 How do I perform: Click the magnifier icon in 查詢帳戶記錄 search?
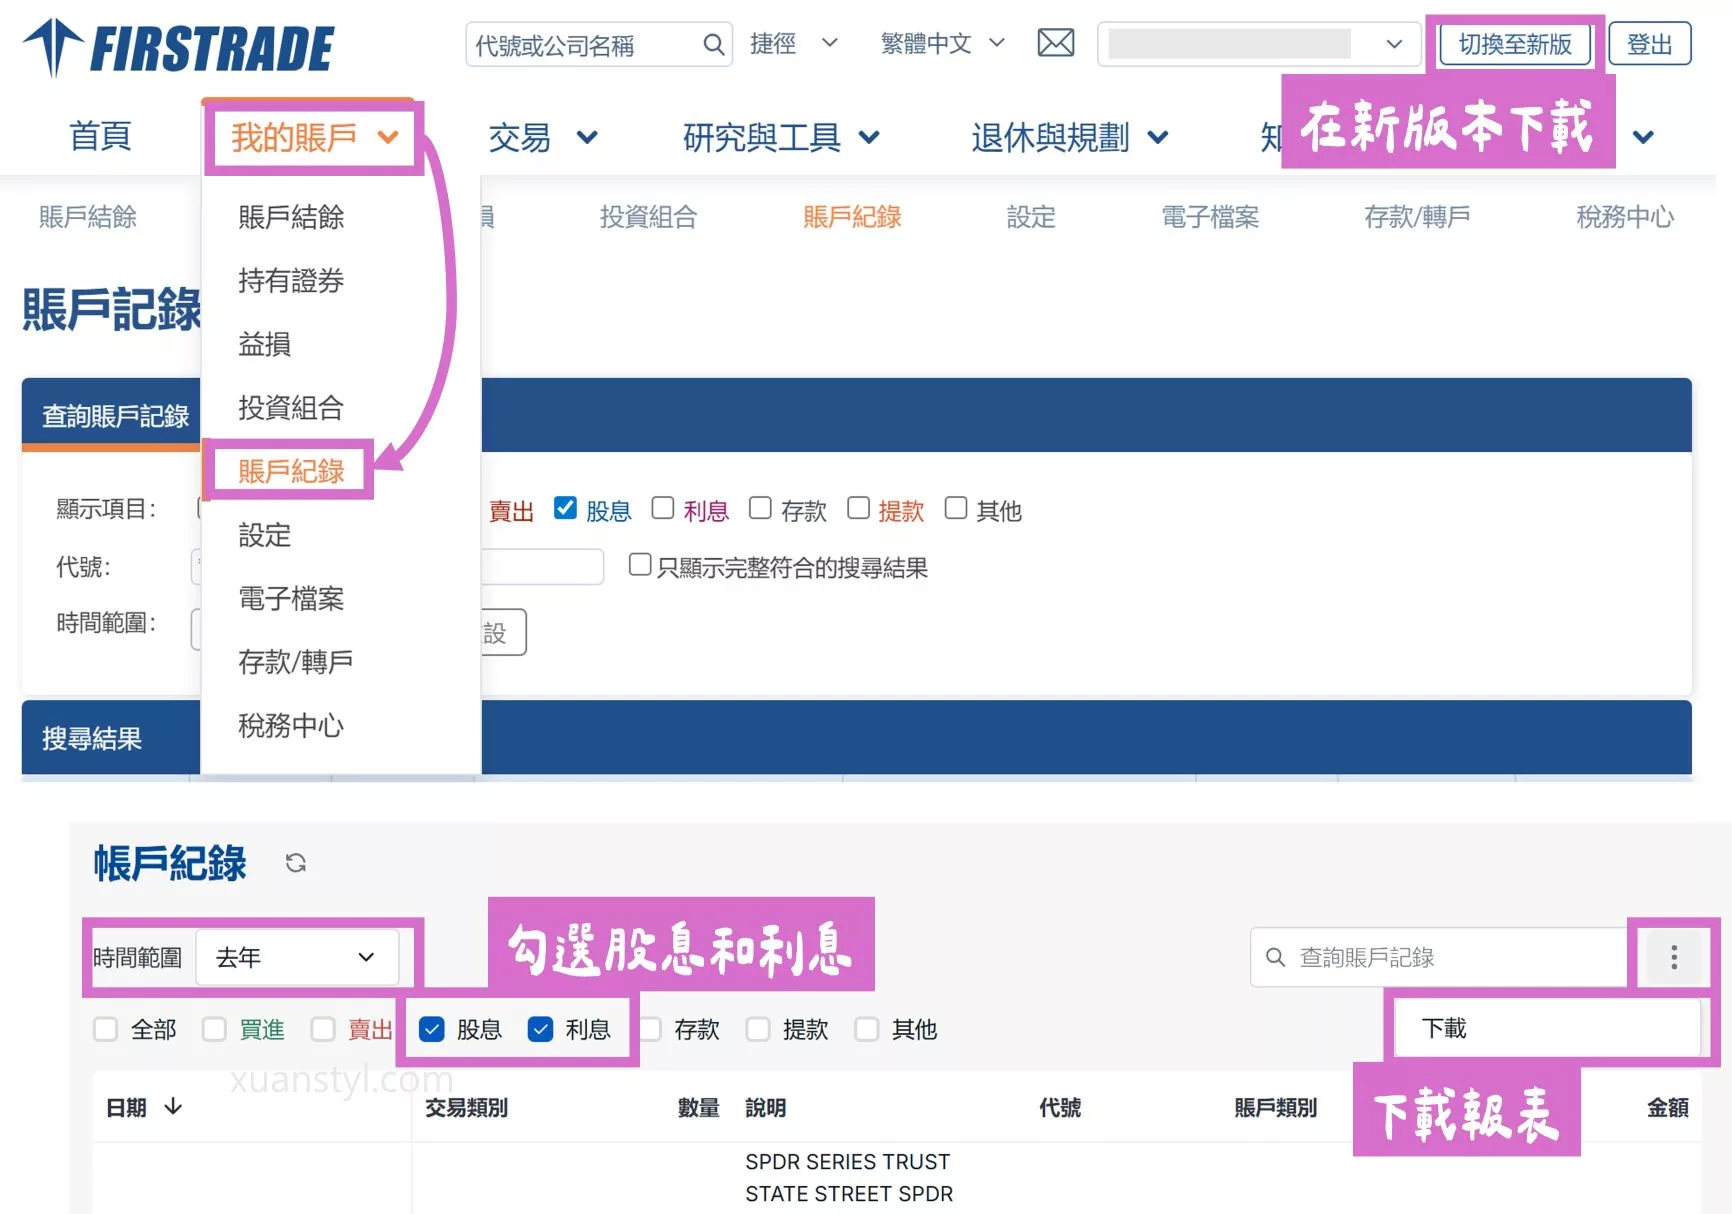pyautogui.click(x=1275, y=957)
